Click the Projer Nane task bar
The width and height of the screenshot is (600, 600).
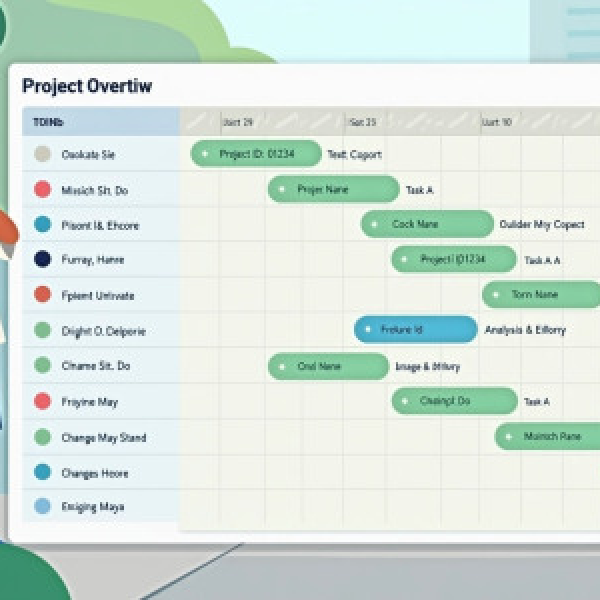pos(333,189)
